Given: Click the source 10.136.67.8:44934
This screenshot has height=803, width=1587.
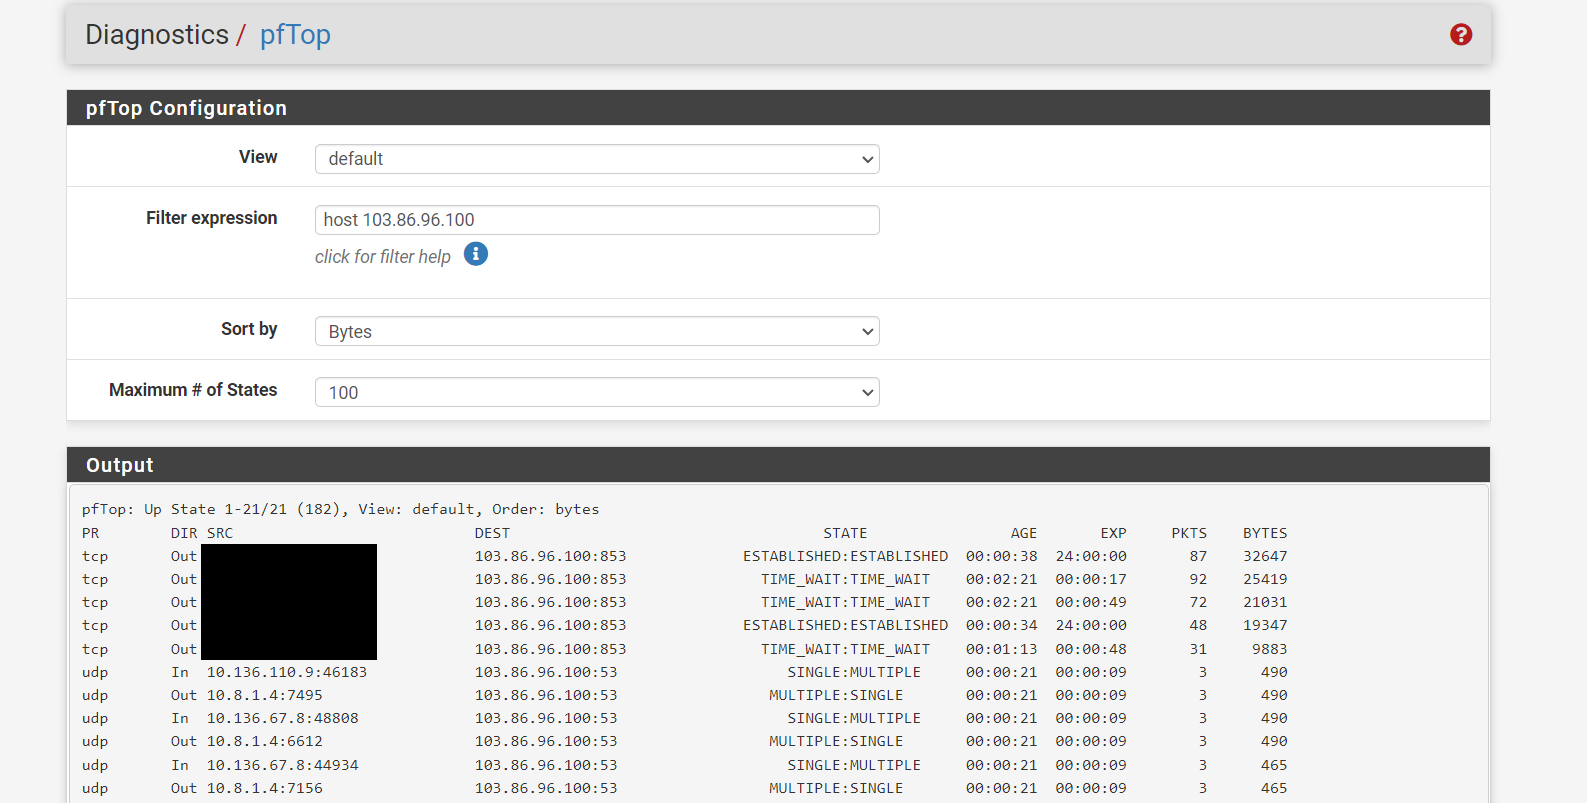Looking at the screenshot, I should [283, 765].
